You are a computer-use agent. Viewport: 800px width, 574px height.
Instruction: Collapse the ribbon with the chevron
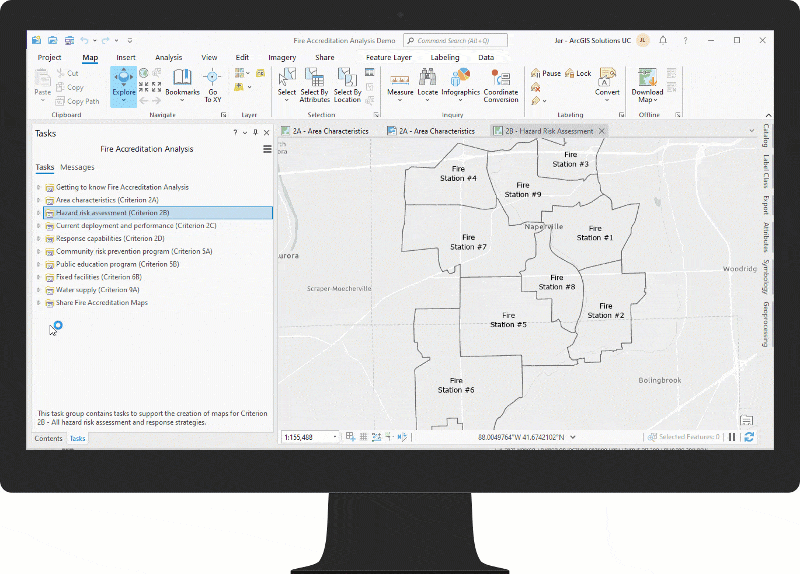pos(768,115)
